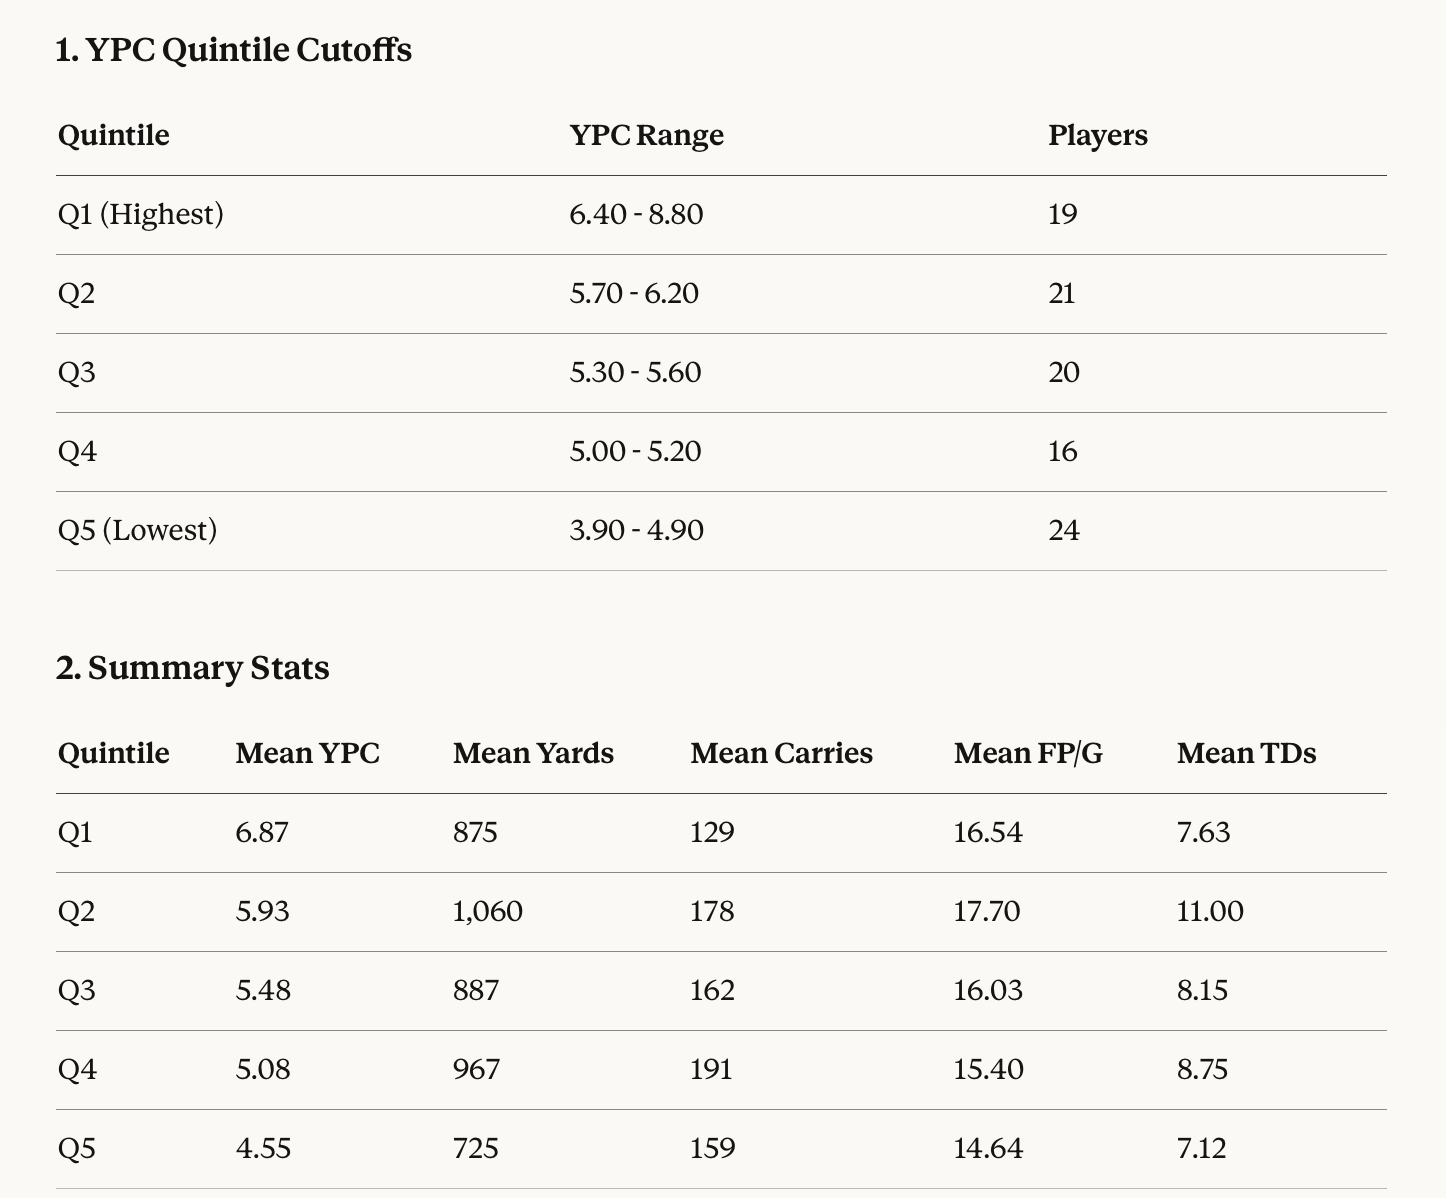Click the "Mean FP/G" column header
Screen dimensions: 1446x1198
(1028, 753)
